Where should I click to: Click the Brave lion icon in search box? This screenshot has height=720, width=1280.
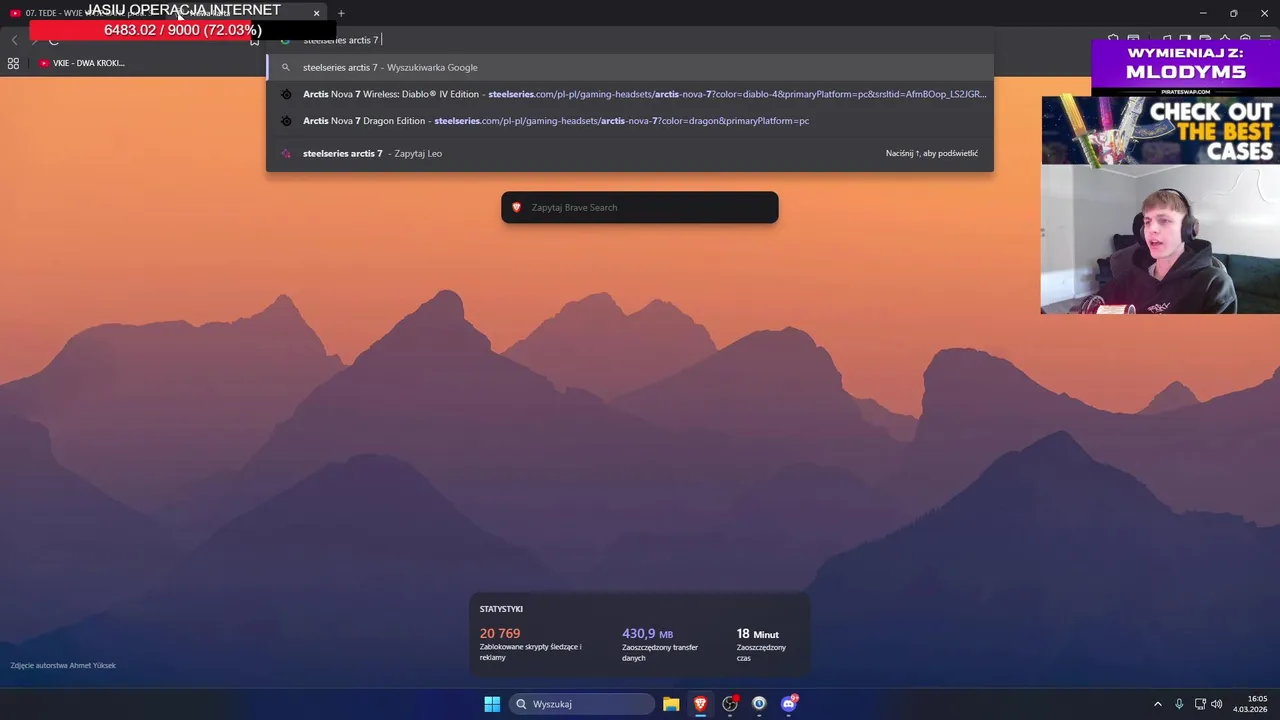(516, 207)
